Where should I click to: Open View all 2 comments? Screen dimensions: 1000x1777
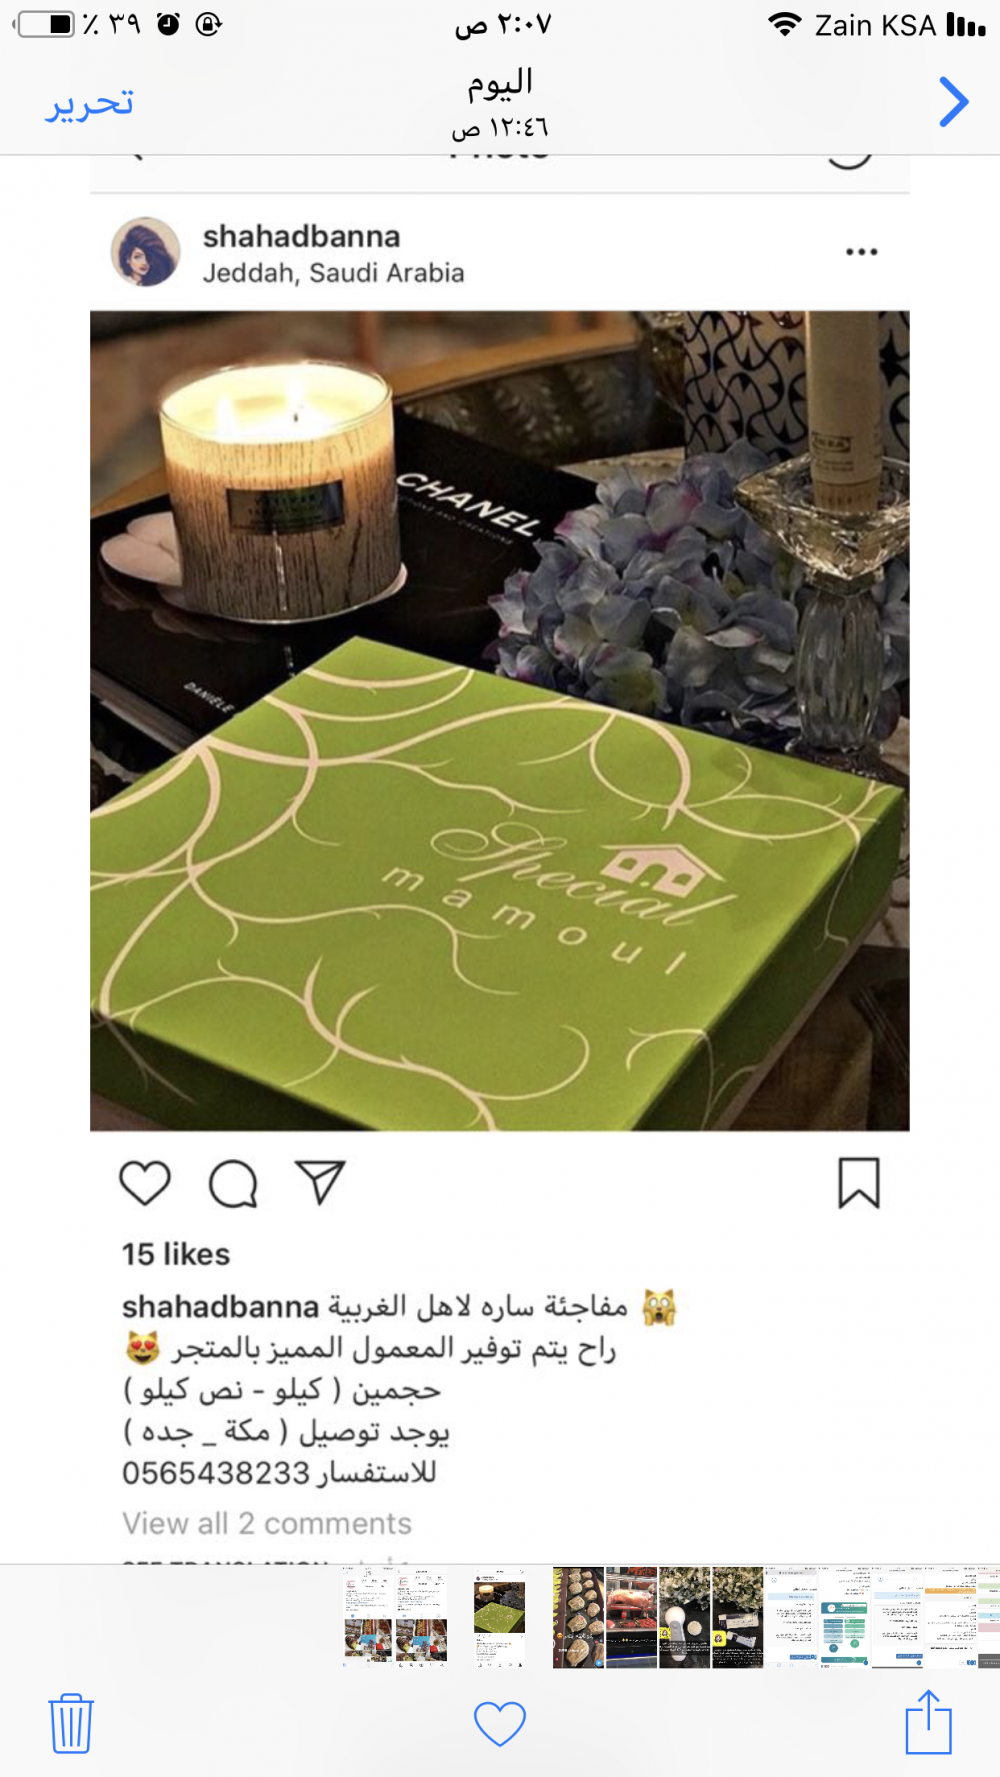267,1523
